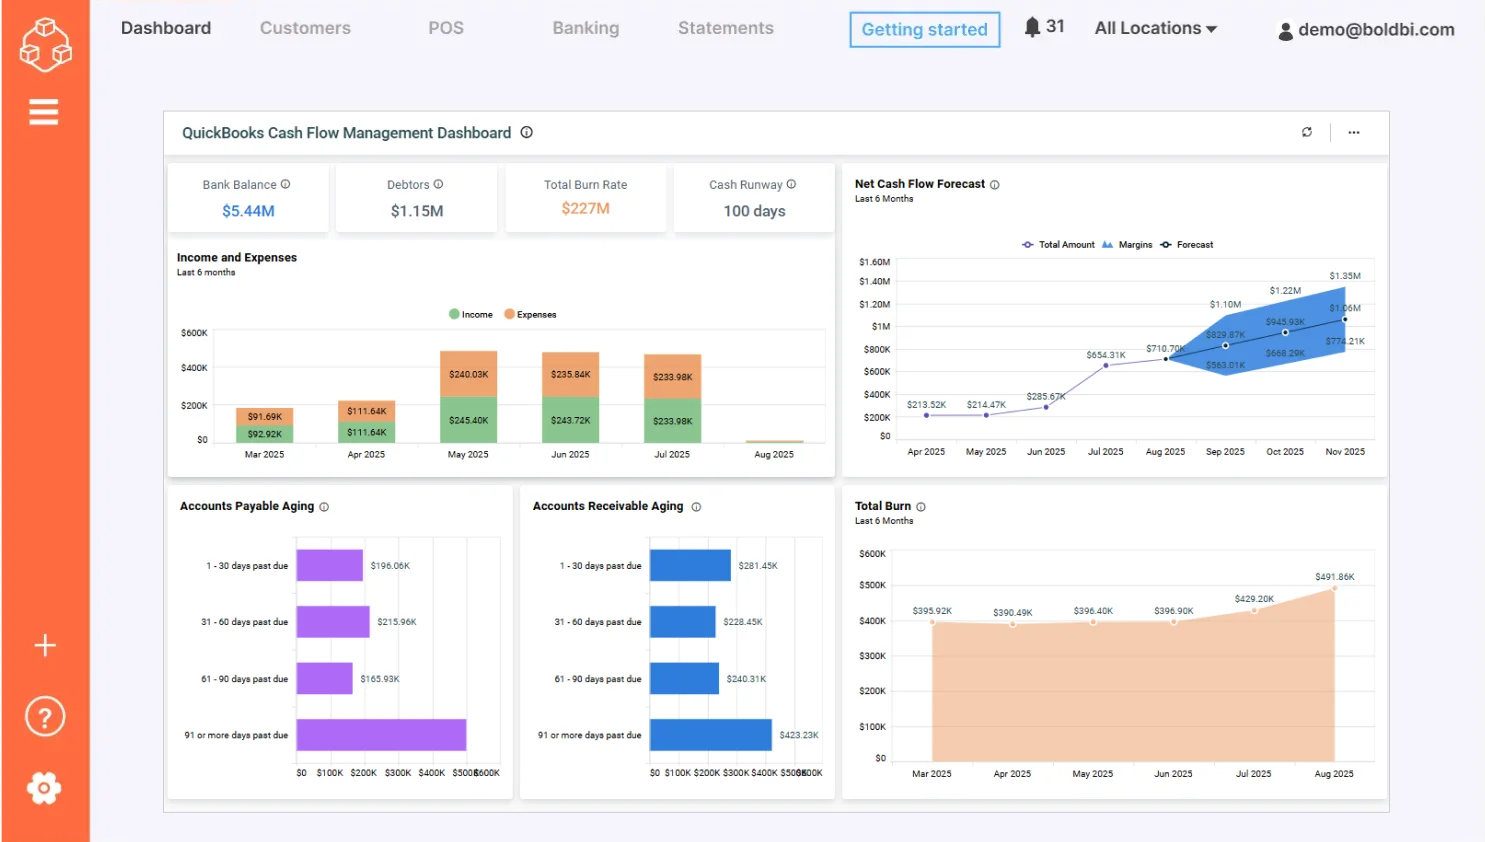The image size is (1485, 842).
Task: Refresh the dashboard data
Action: coord(1306,132)
